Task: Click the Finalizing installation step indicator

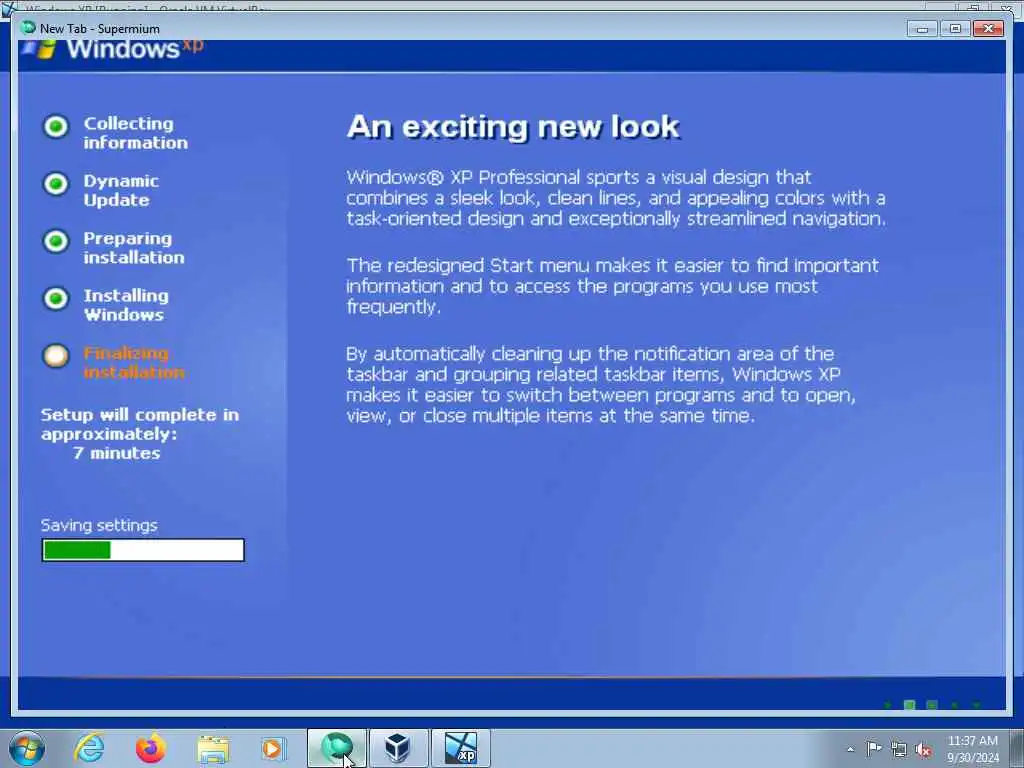Action: tap(56, 356)
